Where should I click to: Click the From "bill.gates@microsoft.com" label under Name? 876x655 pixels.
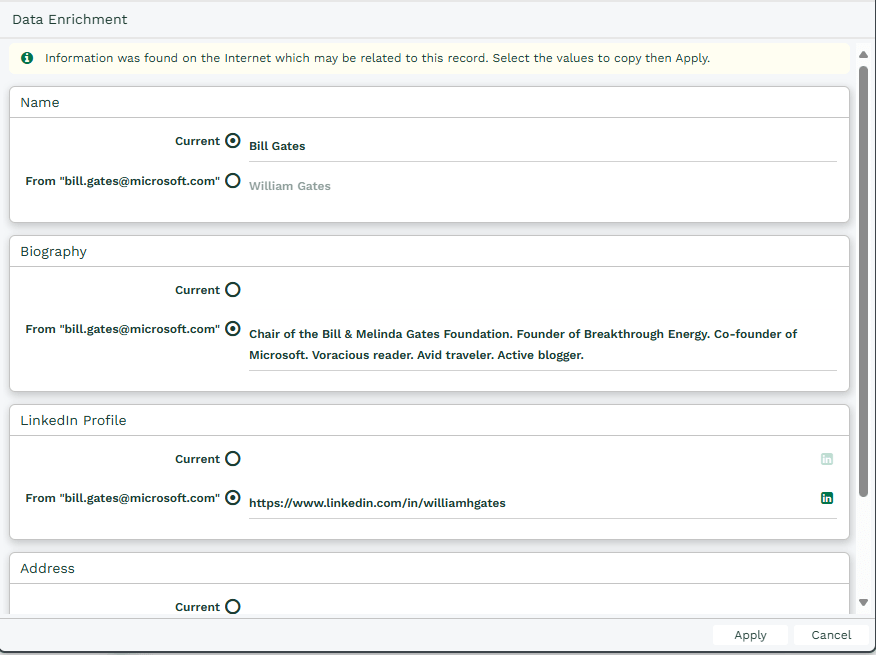[x=122, y=181]
